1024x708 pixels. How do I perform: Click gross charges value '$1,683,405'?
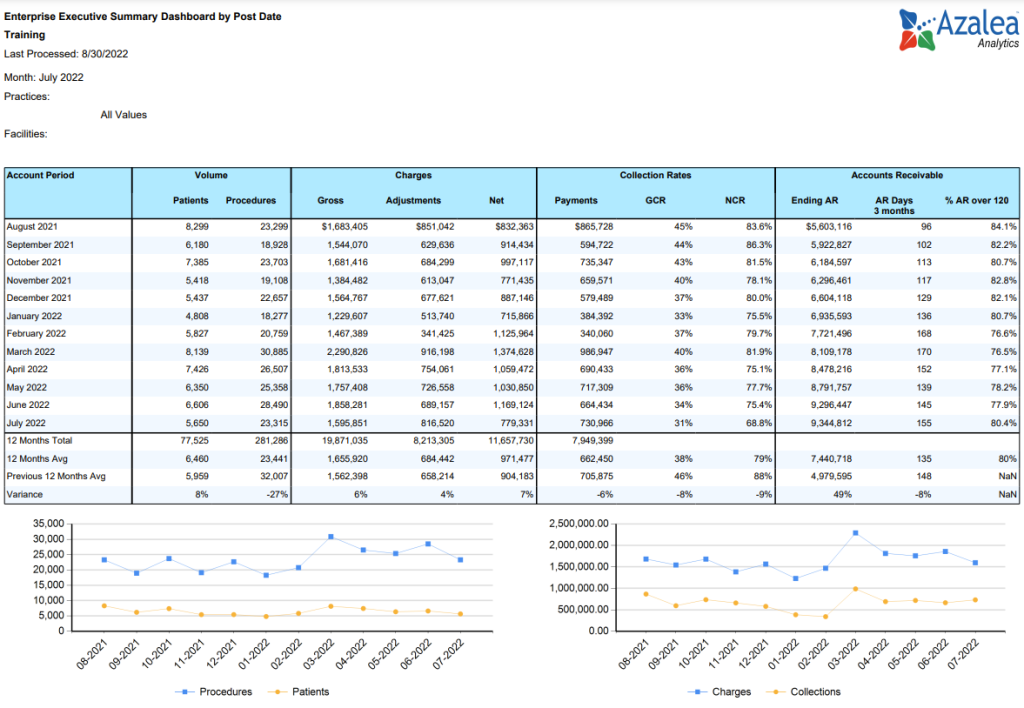pos(344,227)
